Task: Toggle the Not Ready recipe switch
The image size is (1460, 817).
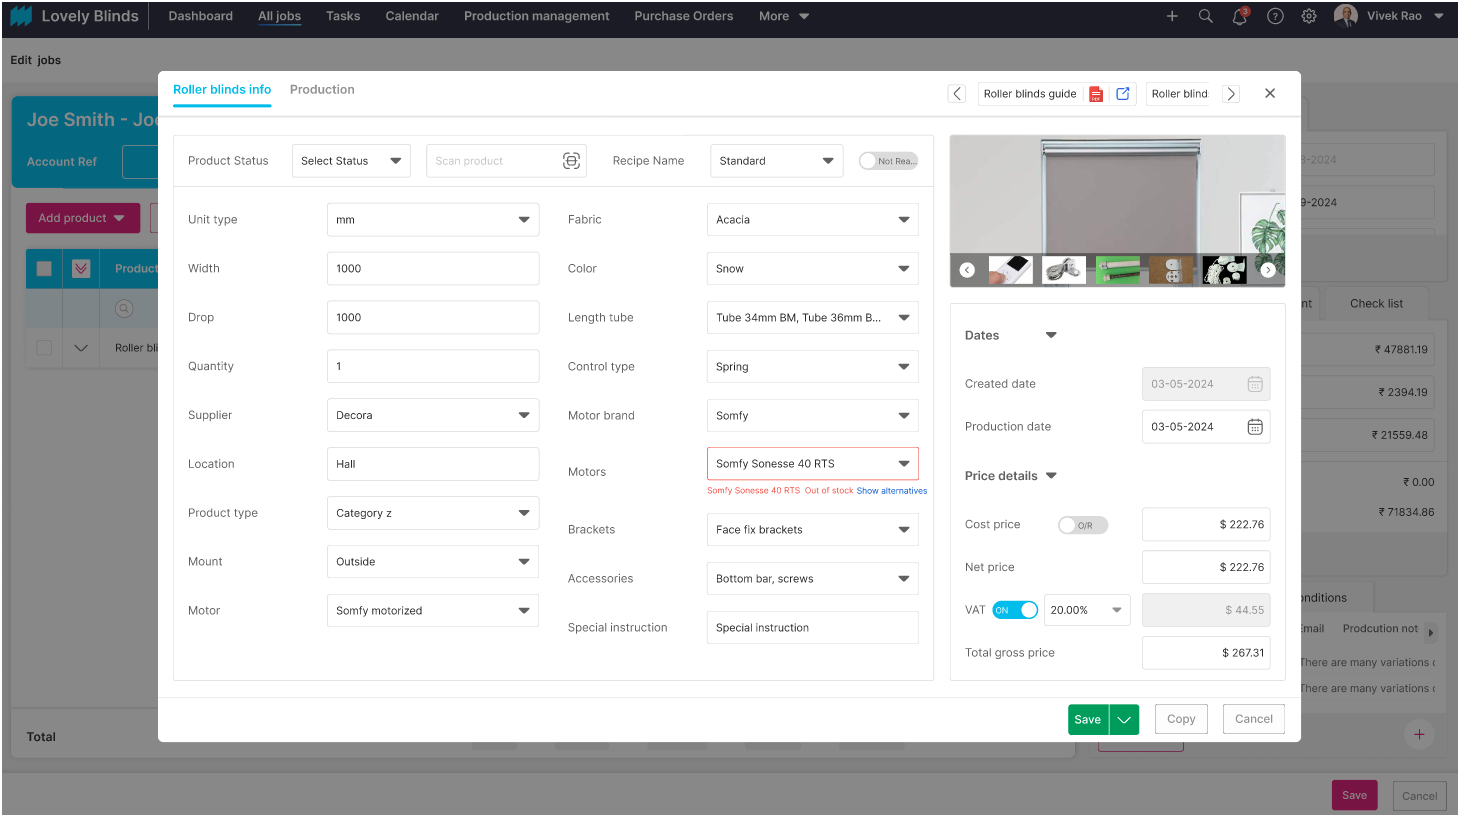Action: tap(888, 161)
